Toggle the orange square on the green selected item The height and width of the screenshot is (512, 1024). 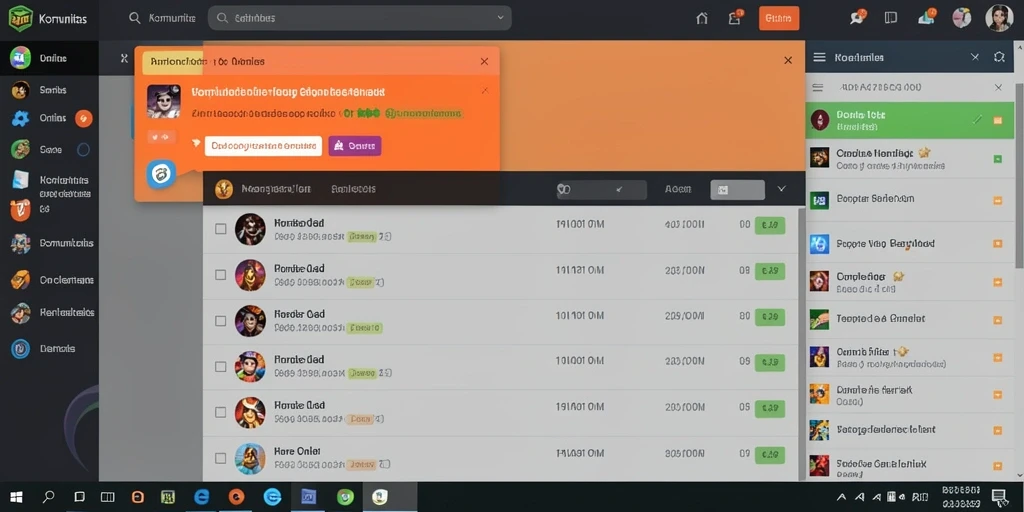(997, 120)
